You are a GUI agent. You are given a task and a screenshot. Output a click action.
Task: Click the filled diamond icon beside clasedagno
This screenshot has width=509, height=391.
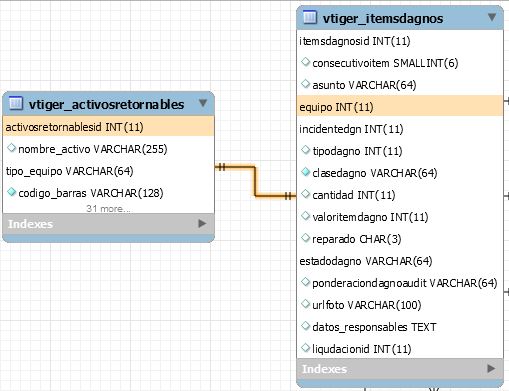(x=305, y=172)
